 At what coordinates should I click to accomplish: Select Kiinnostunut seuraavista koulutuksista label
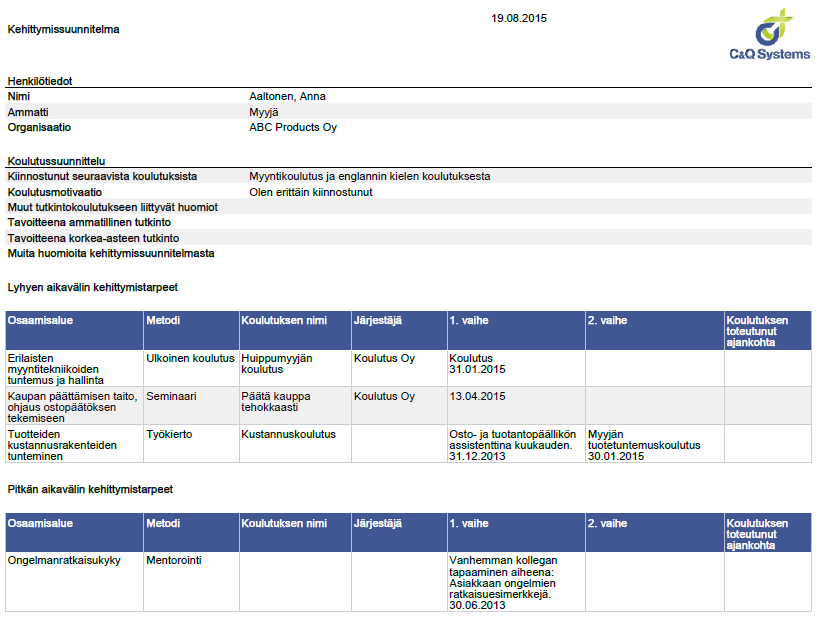pos(102,176)
